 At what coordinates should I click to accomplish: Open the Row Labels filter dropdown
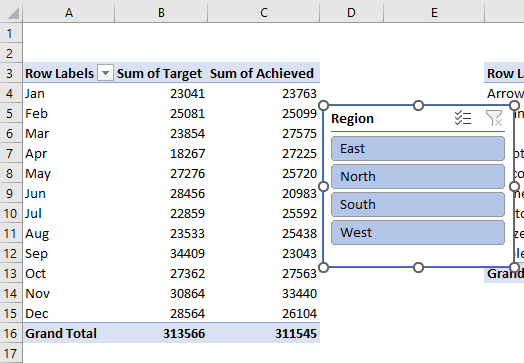click(105, 73)
